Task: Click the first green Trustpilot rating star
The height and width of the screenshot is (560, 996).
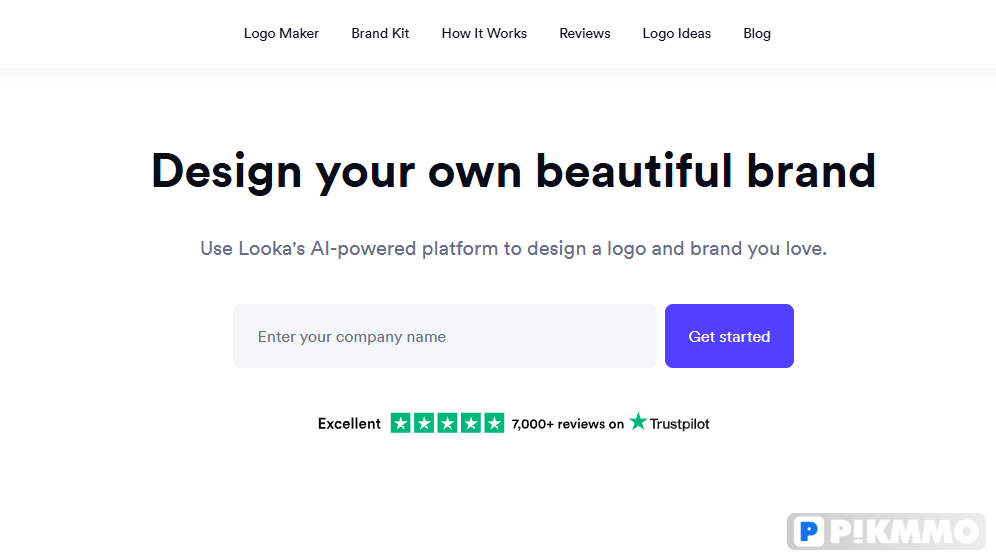Action: pyautogui.click(x=400, y=423)
